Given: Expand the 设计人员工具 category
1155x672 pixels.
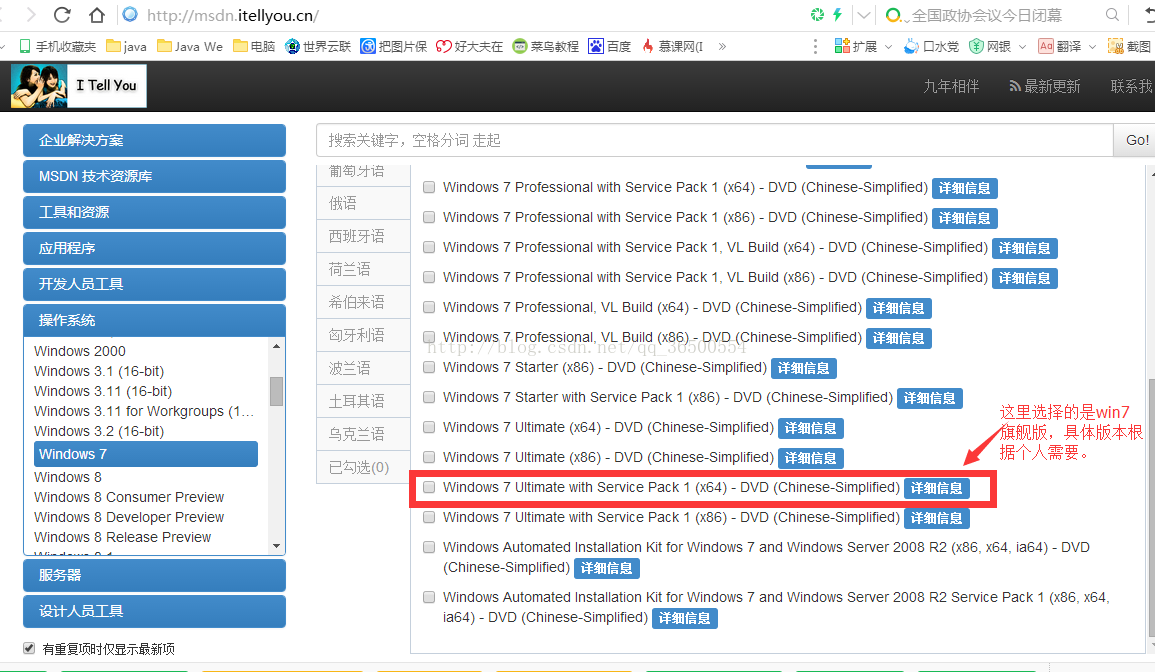Looking at the screenshot, I should [154, 611].
